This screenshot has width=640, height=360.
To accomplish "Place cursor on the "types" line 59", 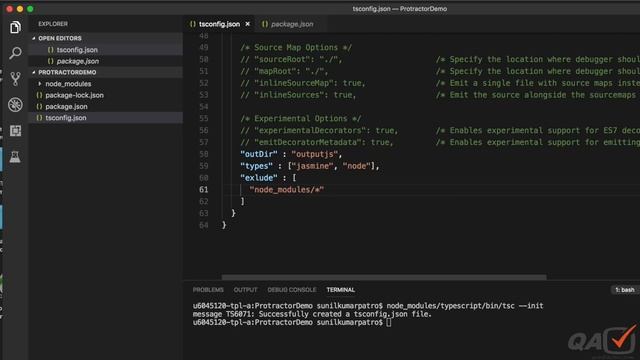I will 309,166.
